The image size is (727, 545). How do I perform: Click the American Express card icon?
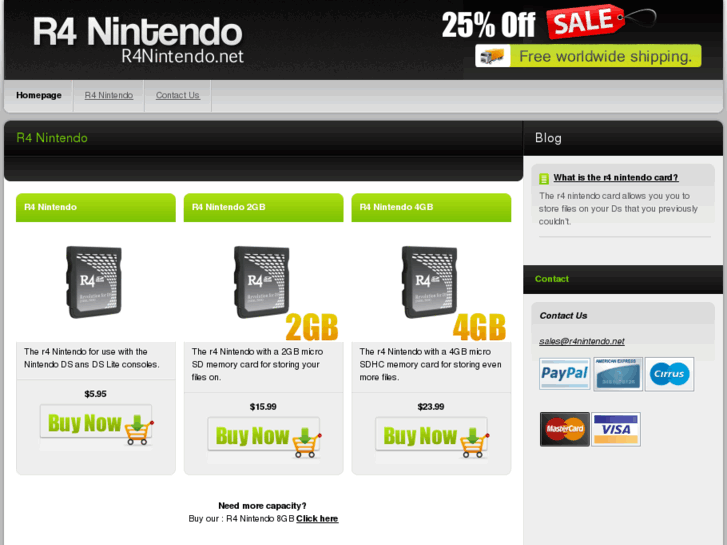pyautogui.click(x=618, y=374)
